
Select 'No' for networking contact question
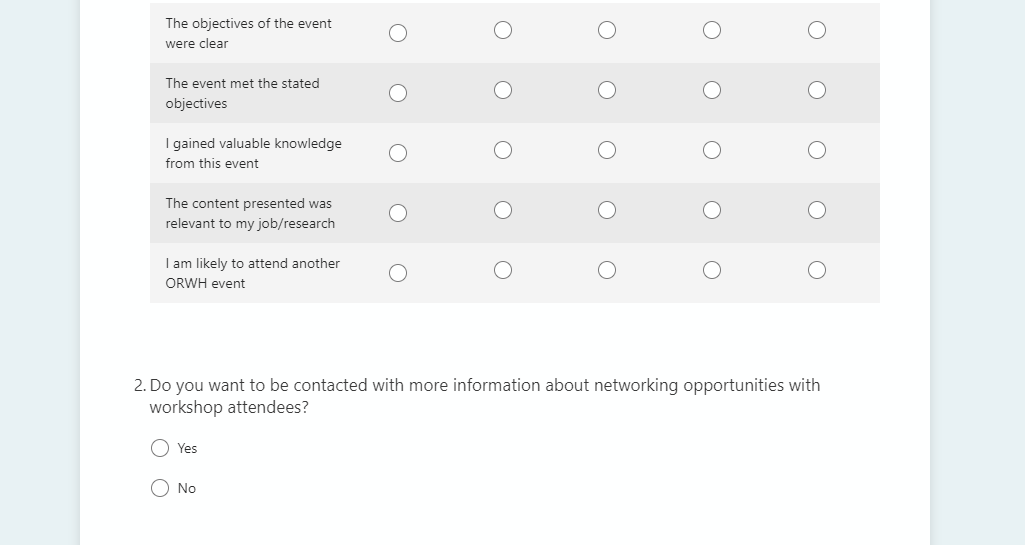coord(160,488)
